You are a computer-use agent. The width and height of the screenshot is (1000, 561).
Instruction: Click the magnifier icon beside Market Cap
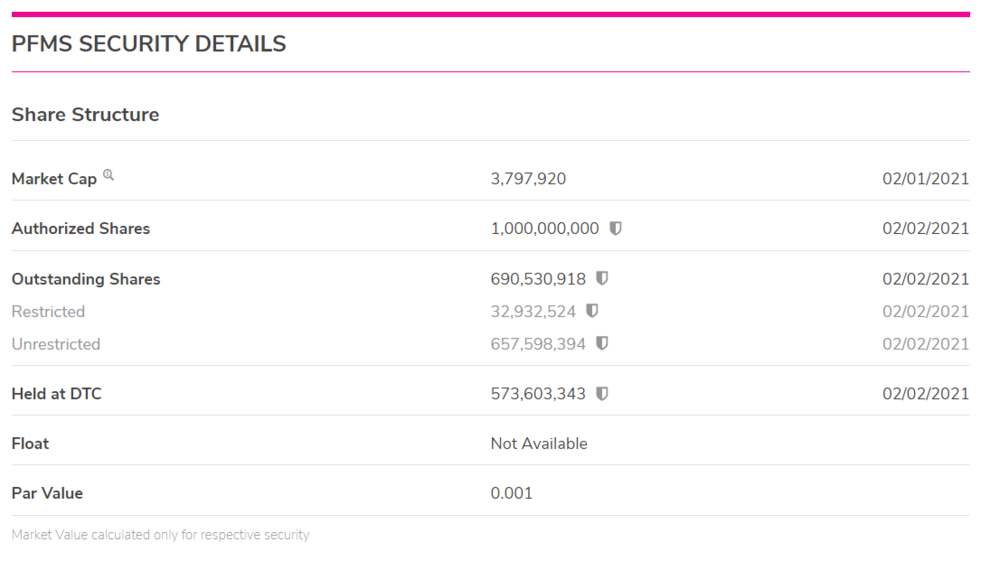point(108,176)
